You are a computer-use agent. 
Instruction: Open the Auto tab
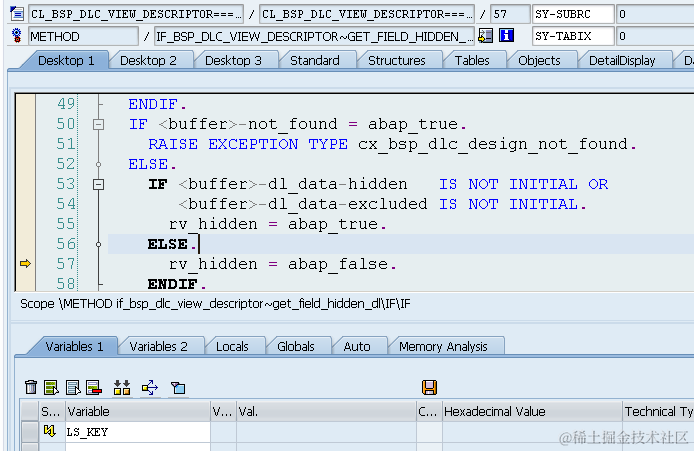[x=357, y=346]
